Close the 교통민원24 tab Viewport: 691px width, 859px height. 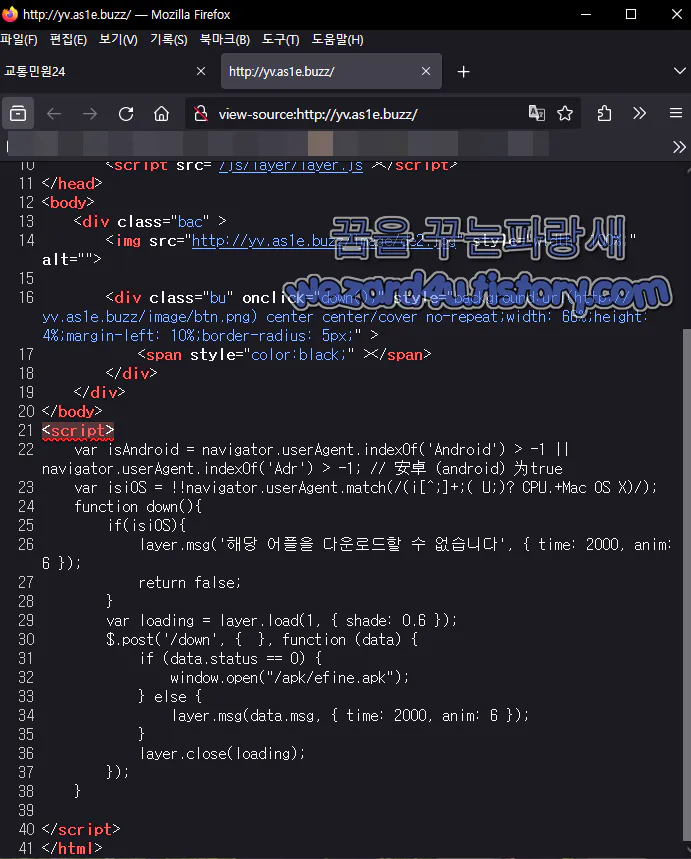[x=201, y=71]
